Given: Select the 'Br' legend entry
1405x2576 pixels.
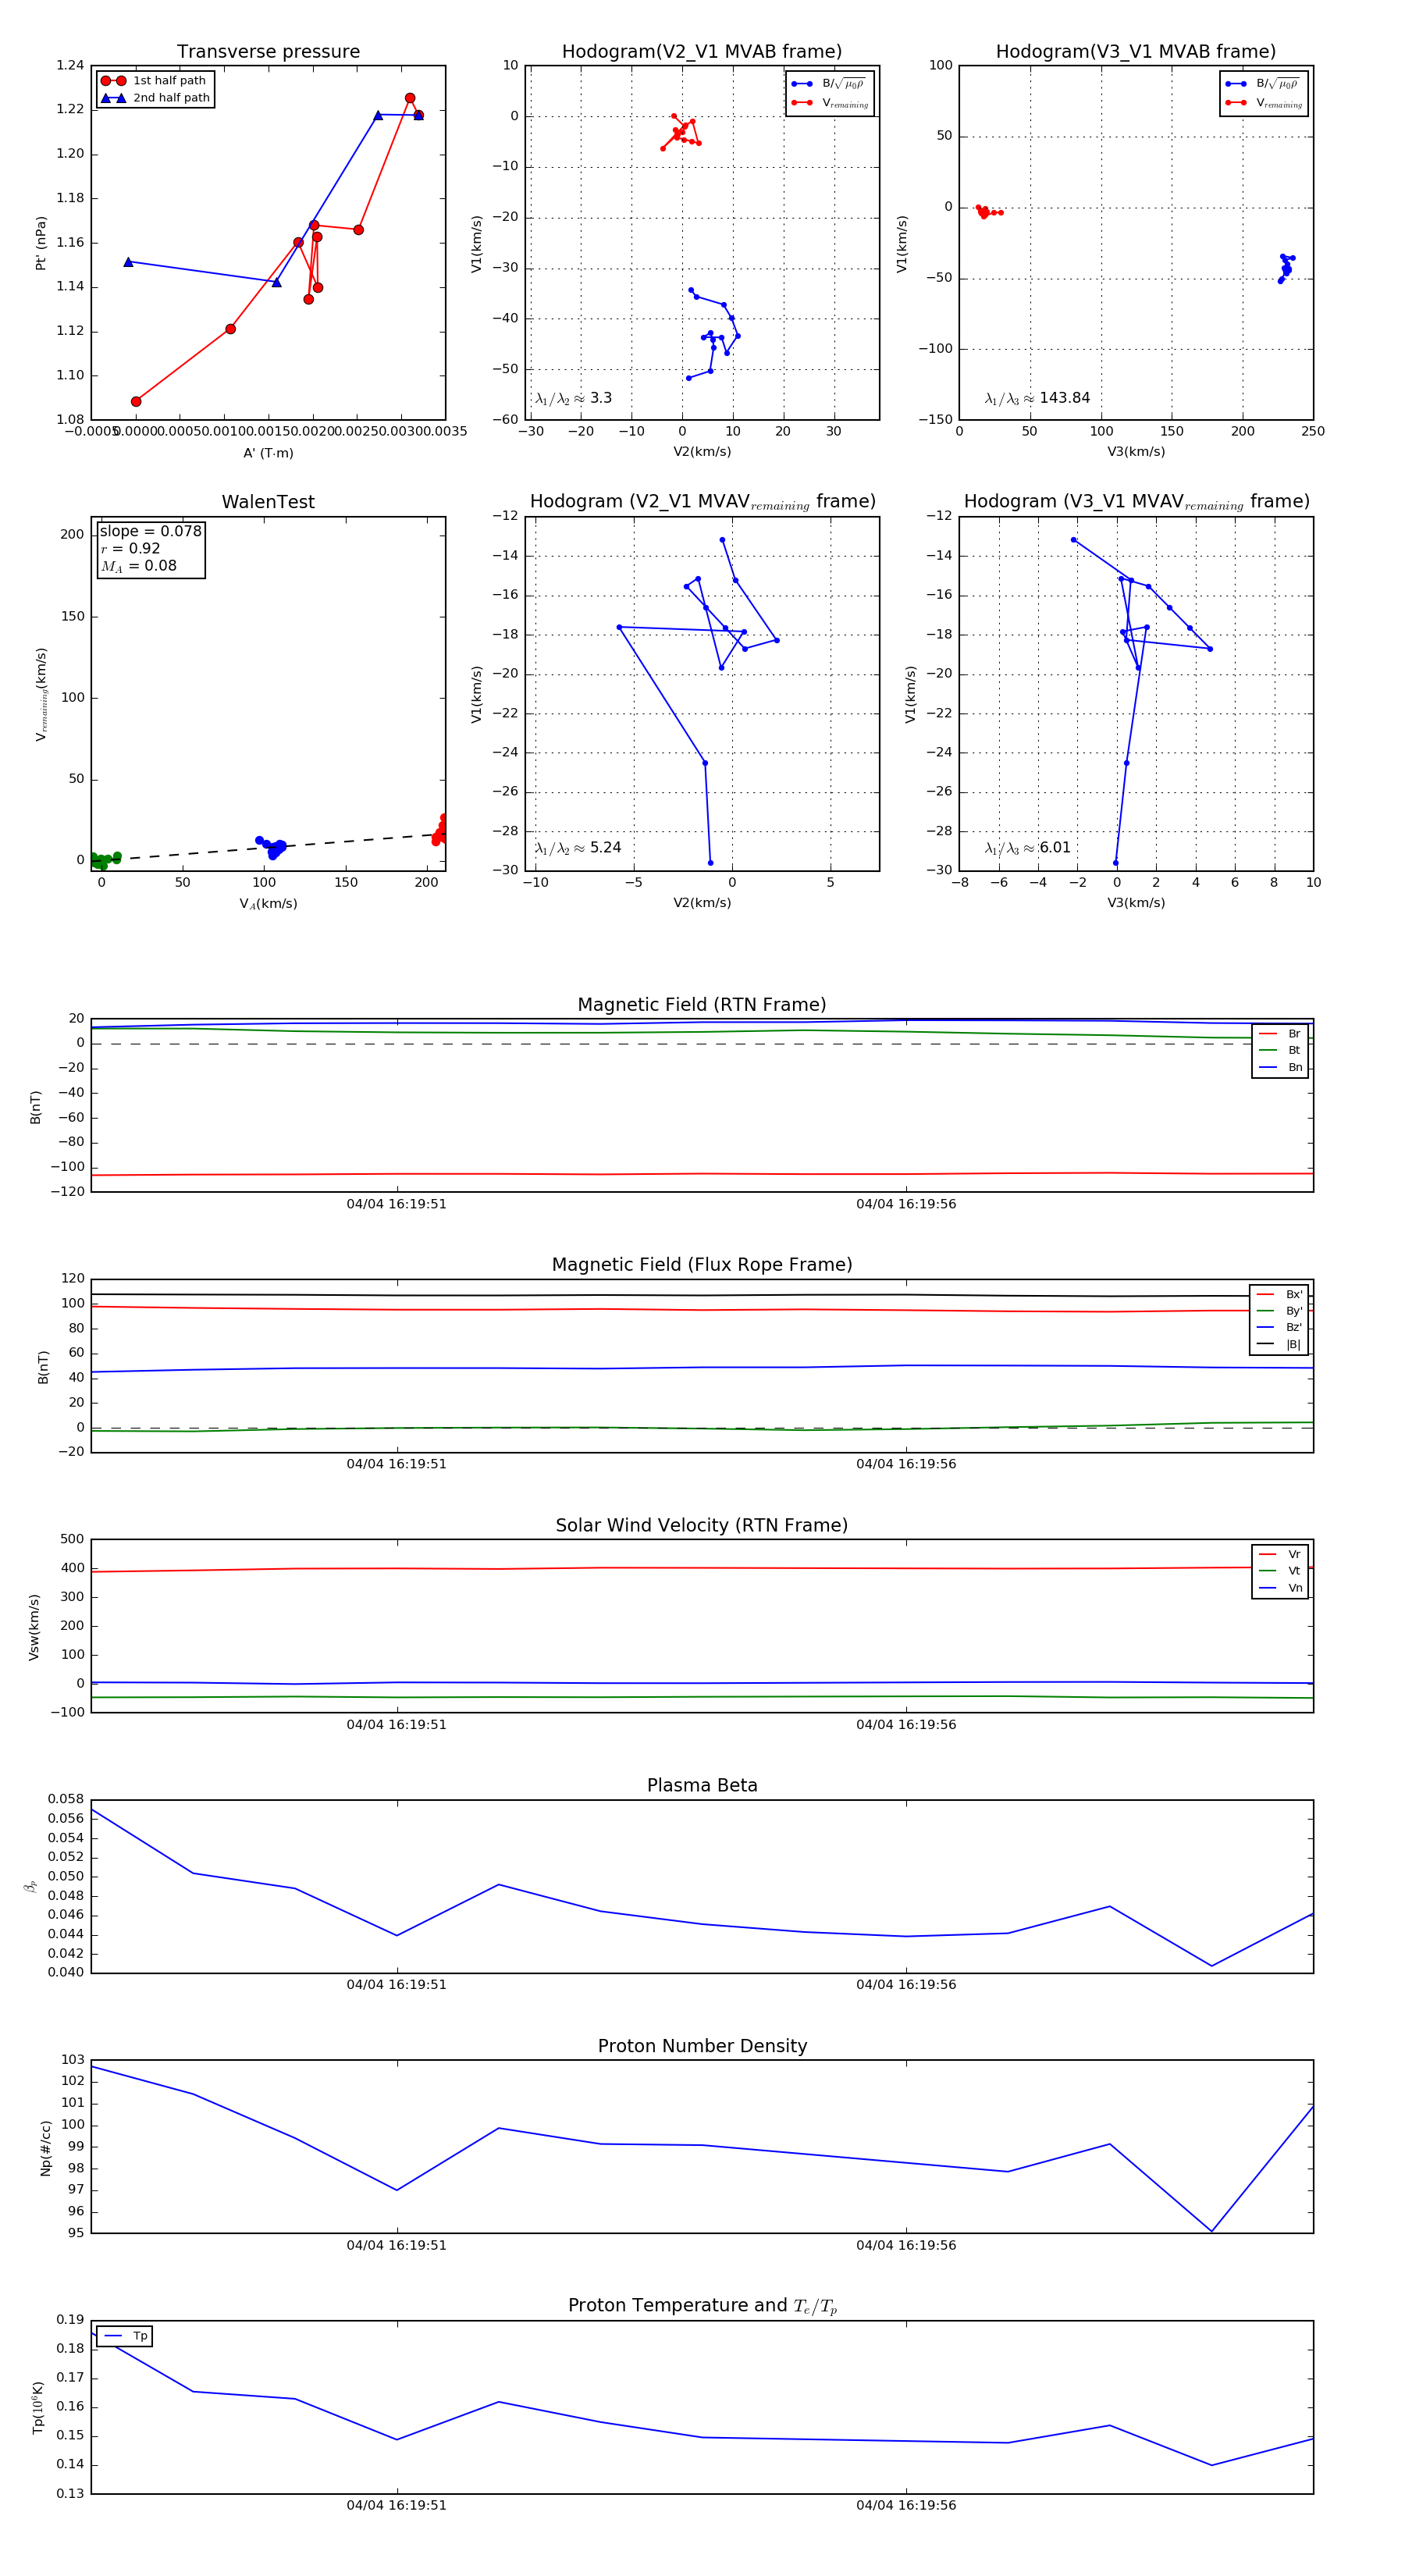Looking at the screenshot, I should pyautogui.click(x=1280, y=1034).
